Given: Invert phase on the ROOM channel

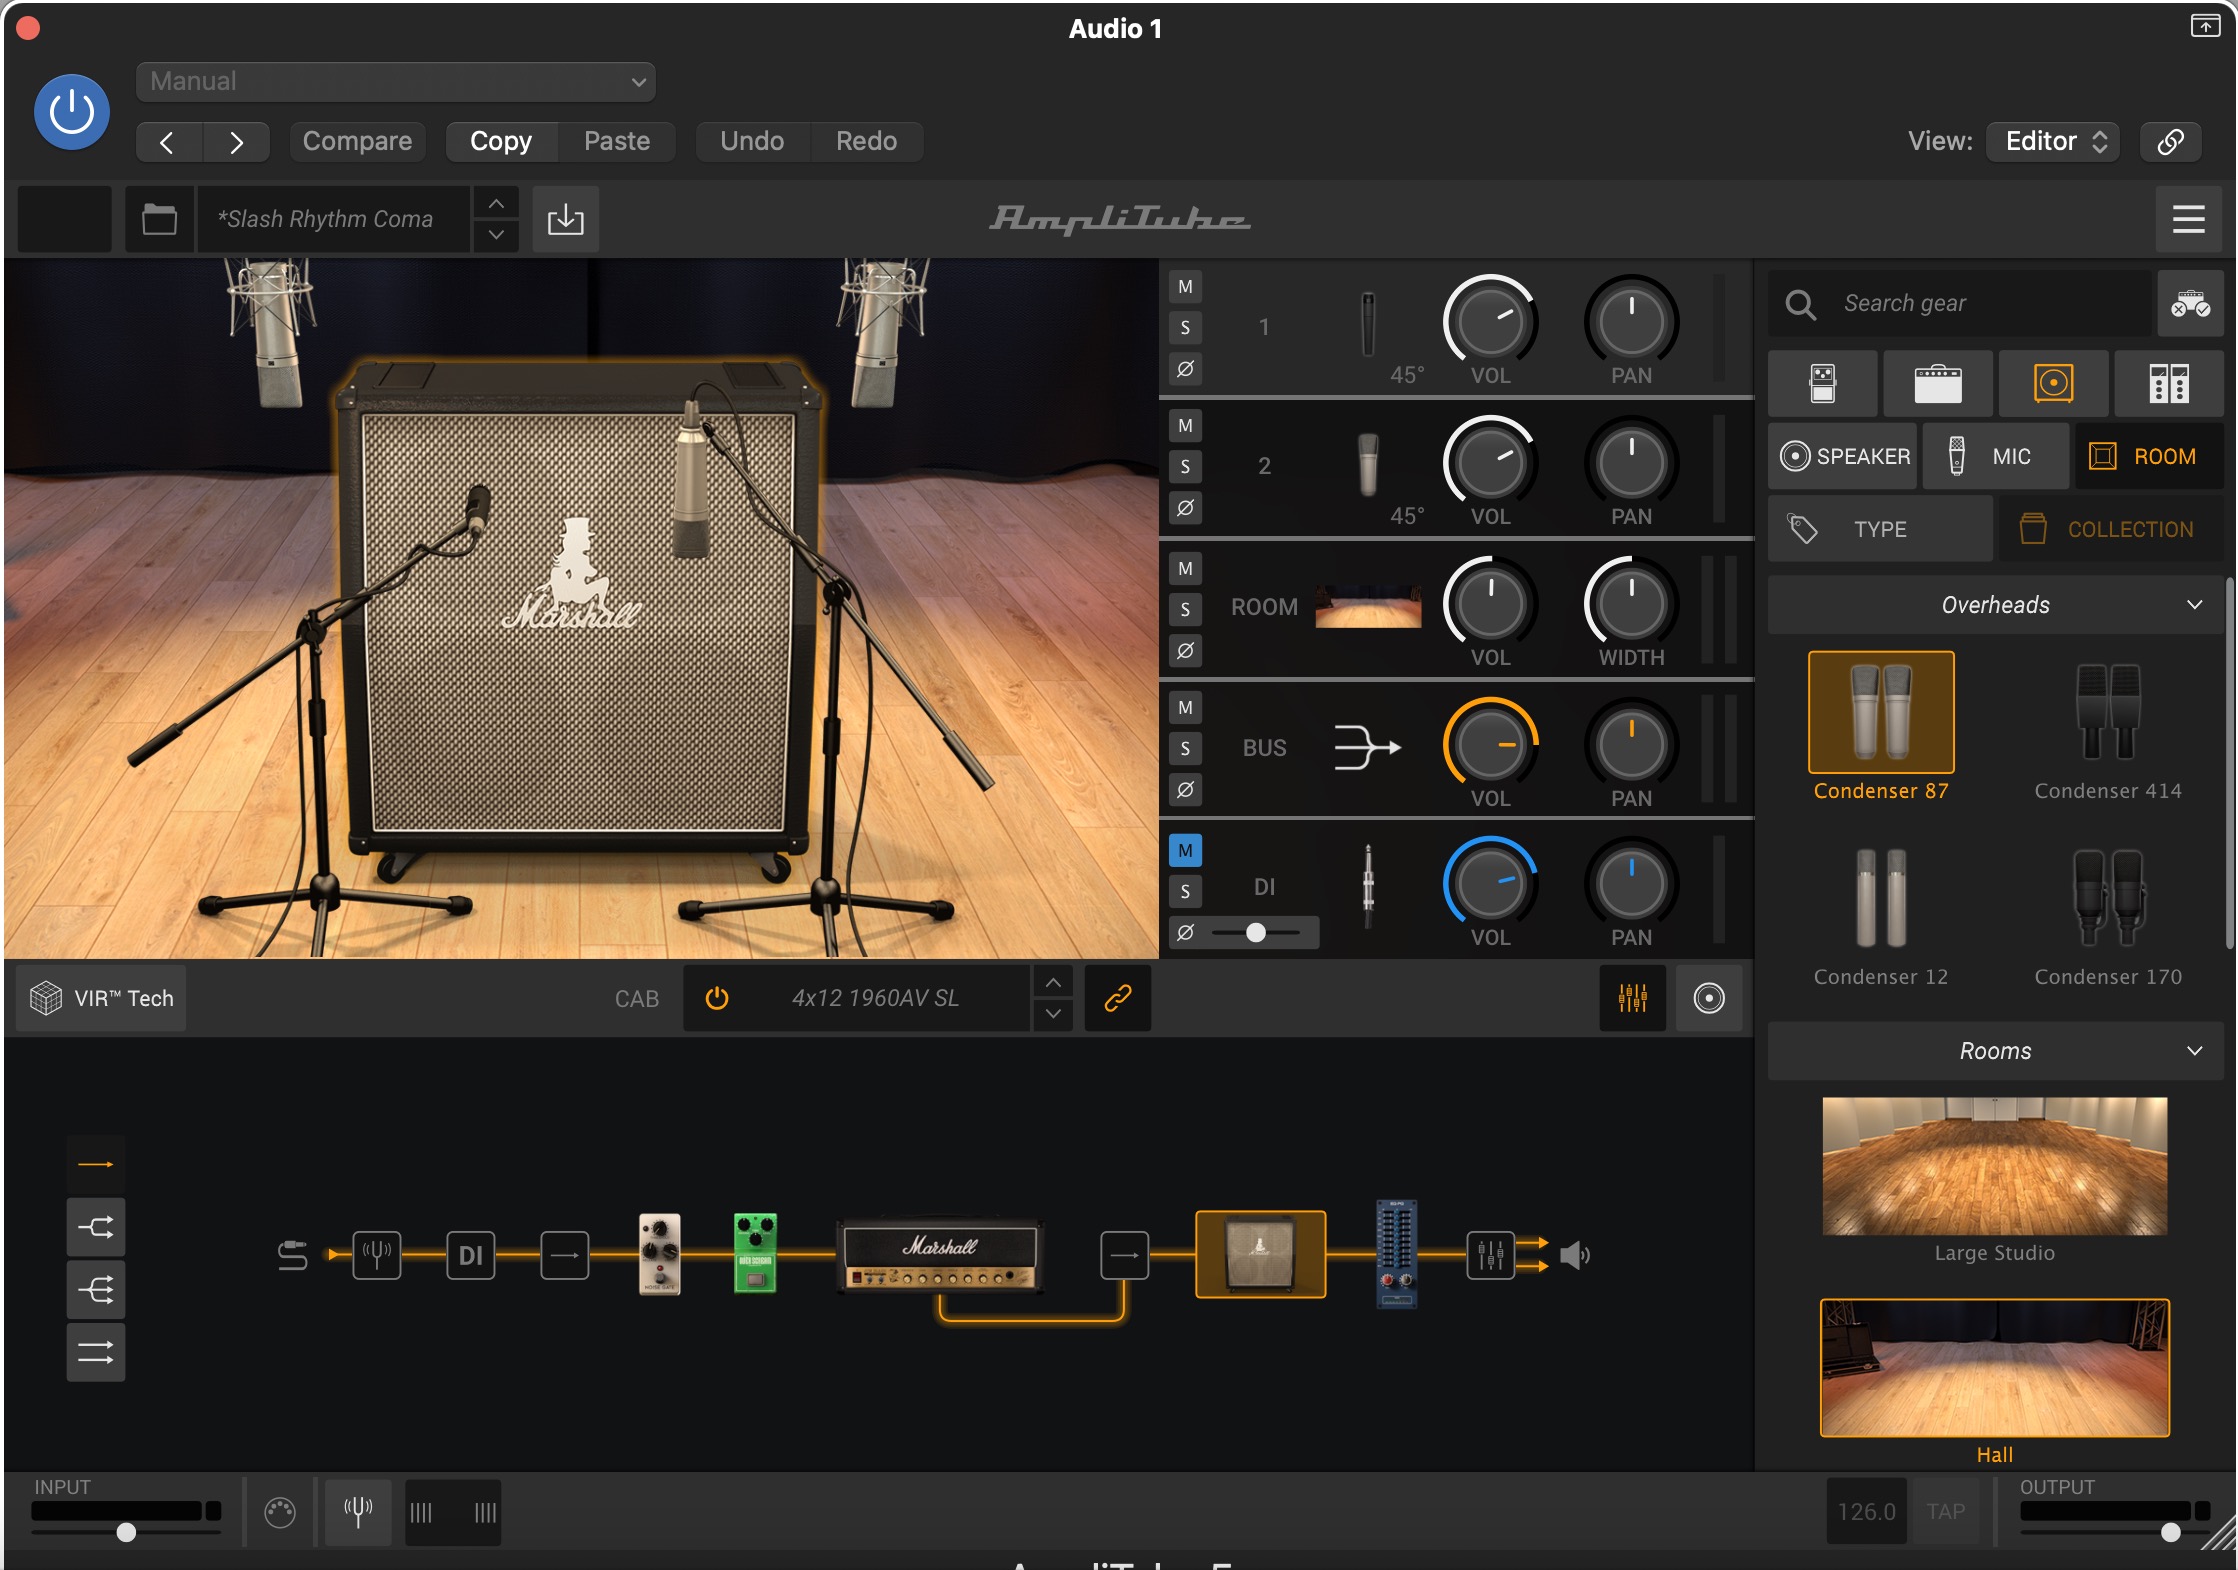Looking at the screenshot, I should (x=1185, y=651).
